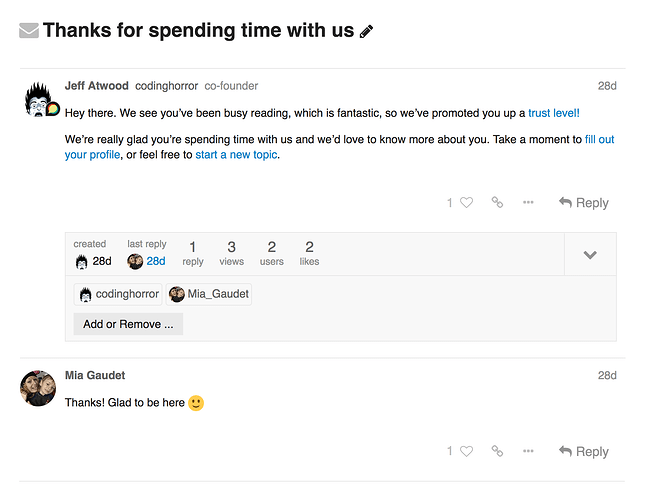652x500 pixels.
Task: Reply to Mia Gaudet's post
Action: (x=584, y=452)
